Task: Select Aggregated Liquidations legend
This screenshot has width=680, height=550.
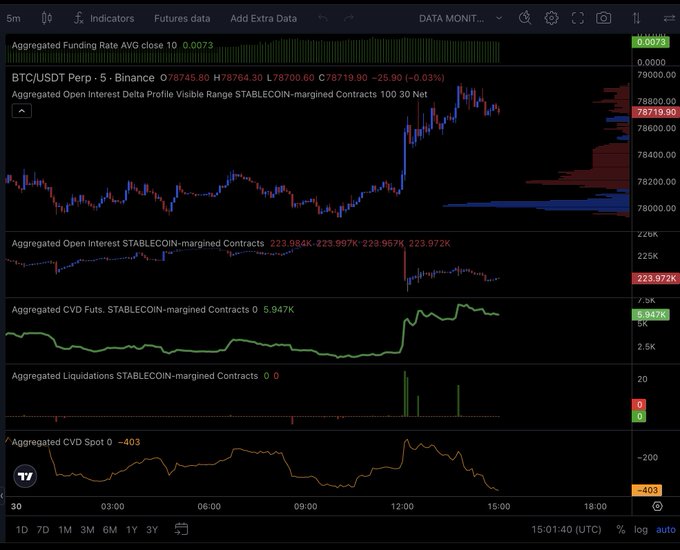Action: pyautogui.click(x=135, y=376)
